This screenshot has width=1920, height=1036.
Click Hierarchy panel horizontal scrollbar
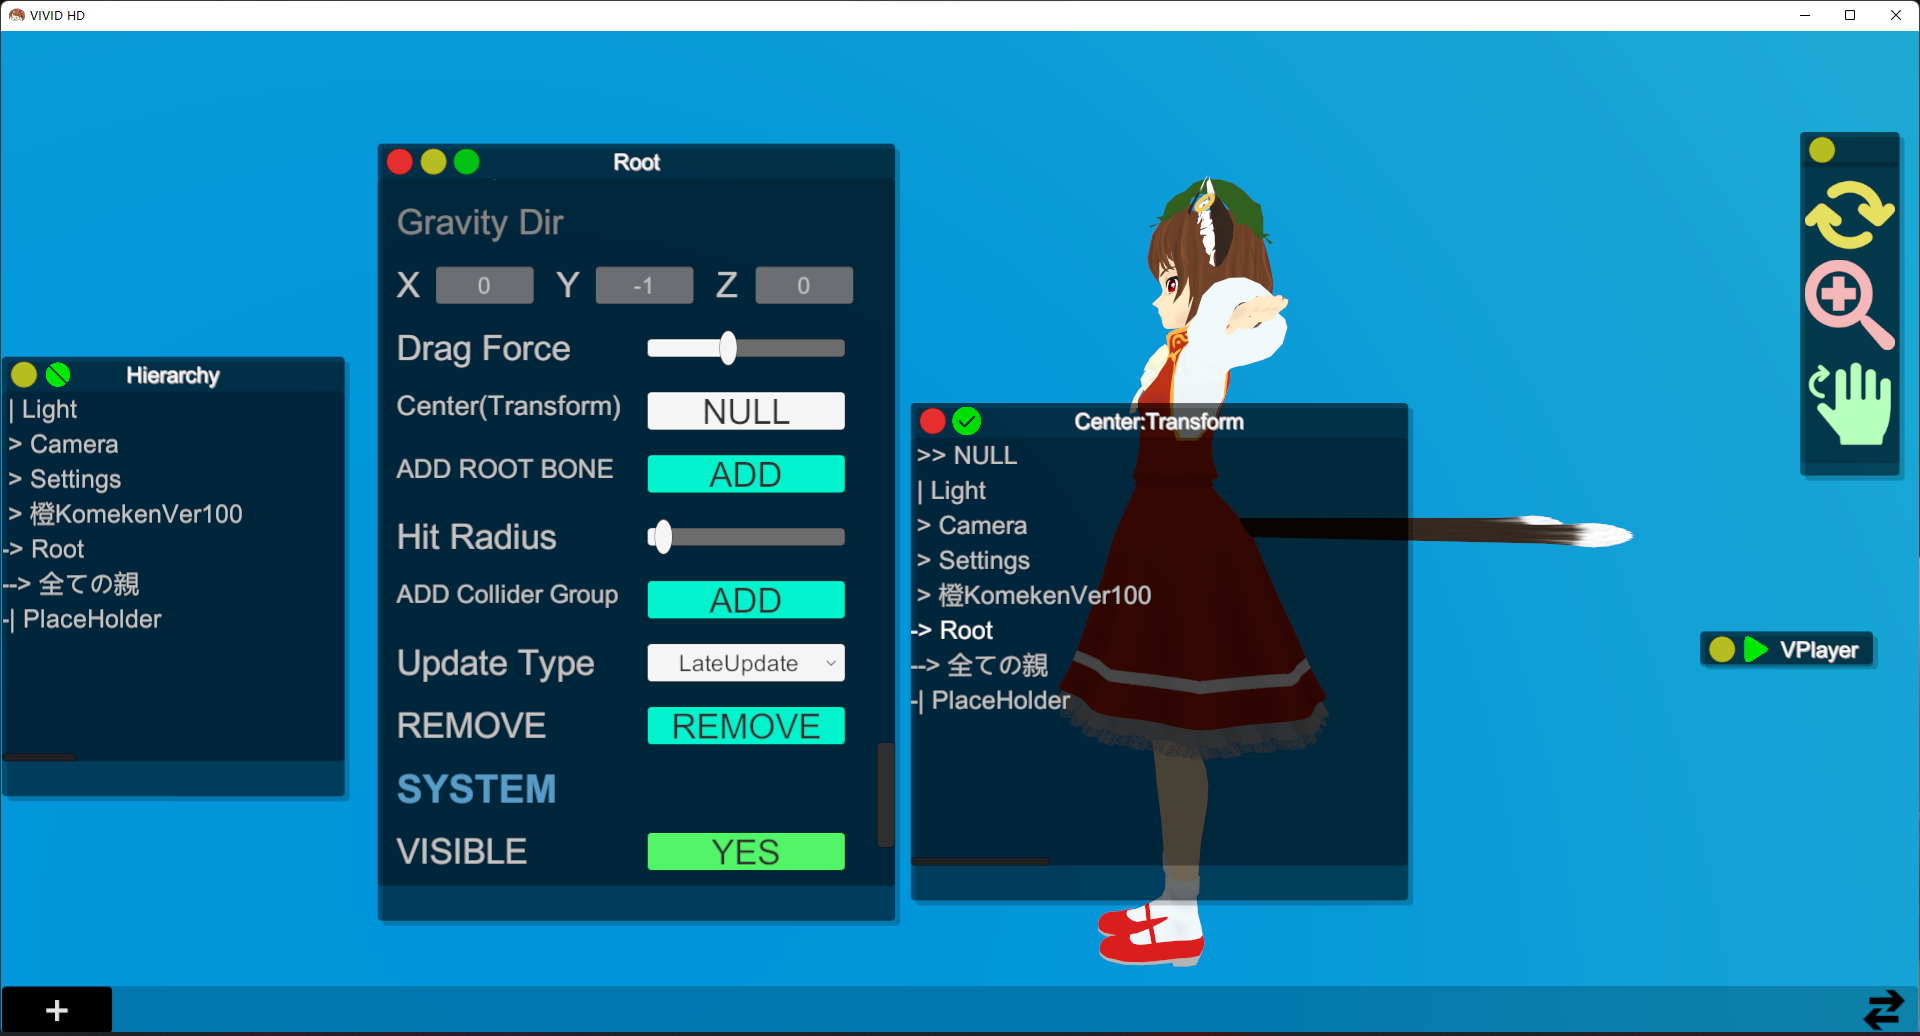click(40, 757)
